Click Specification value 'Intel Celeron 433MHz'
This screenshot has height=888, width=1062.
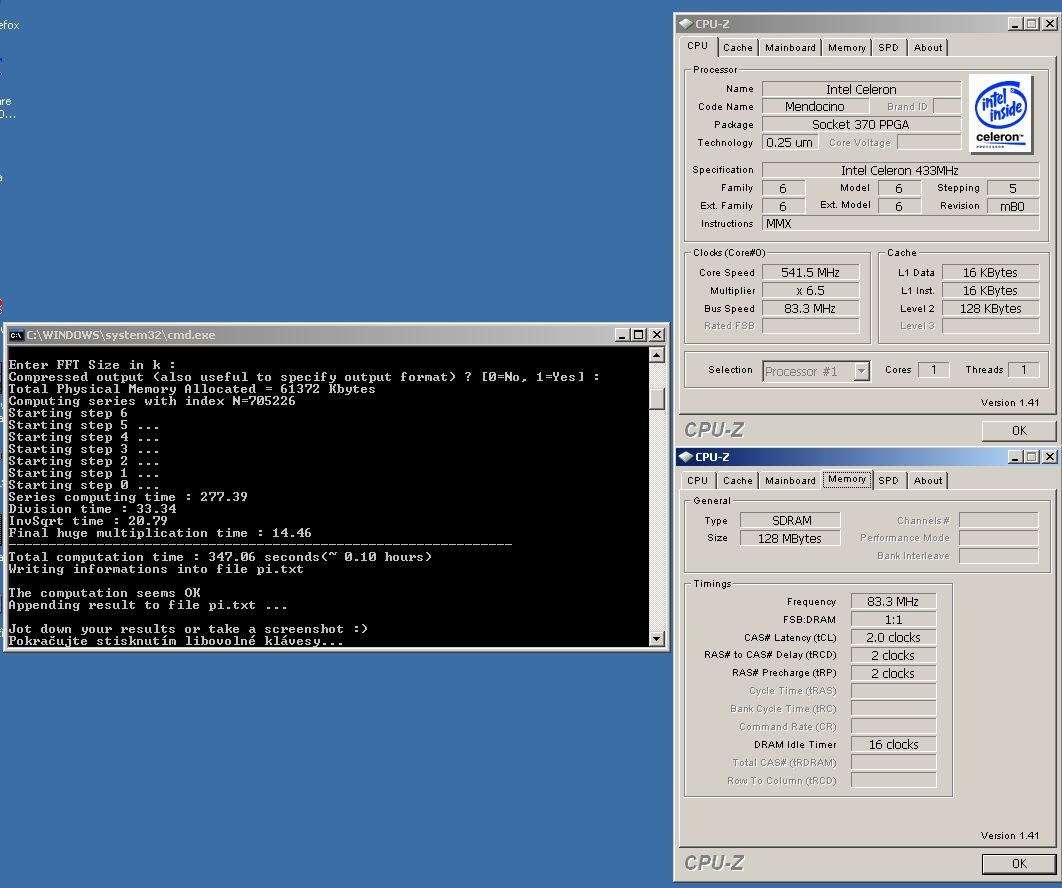coord(900,170)
